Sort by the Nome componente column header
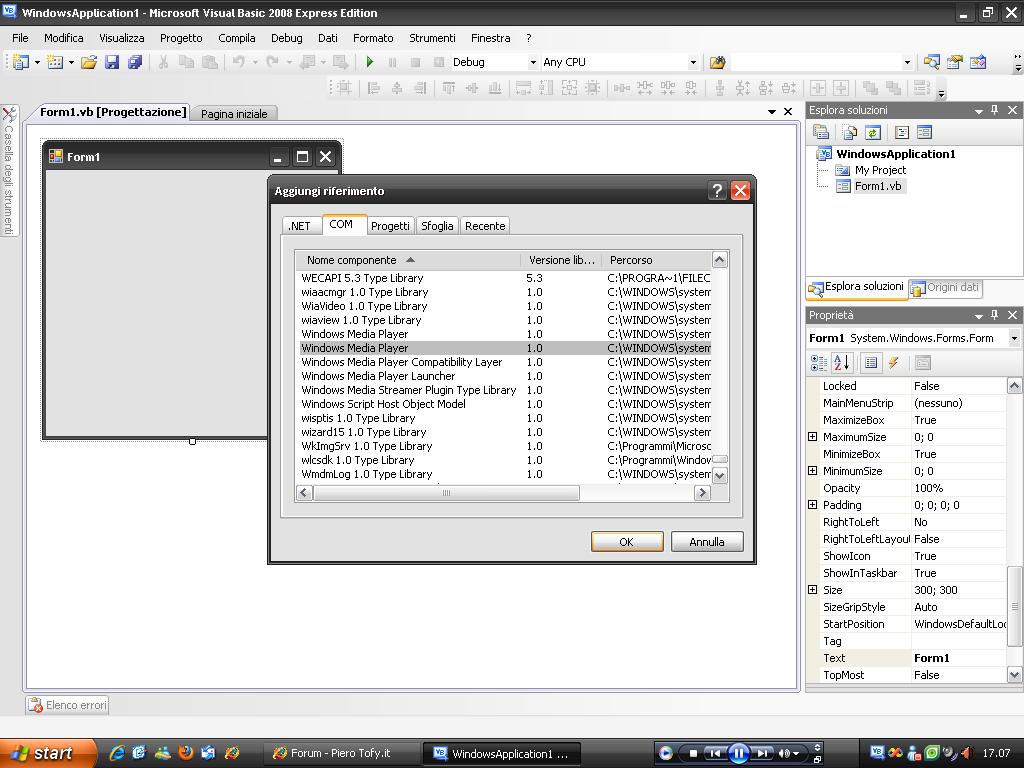The image size is (1024, 768). 408,260
